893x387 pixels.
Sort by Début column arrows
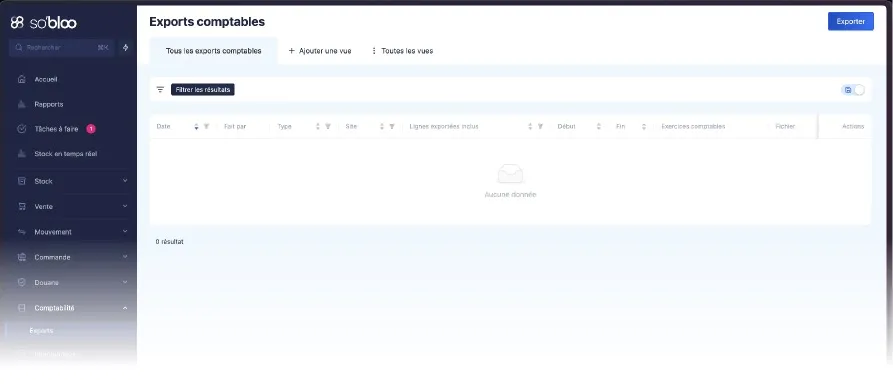pyautogui.click(x=599, y=126)
